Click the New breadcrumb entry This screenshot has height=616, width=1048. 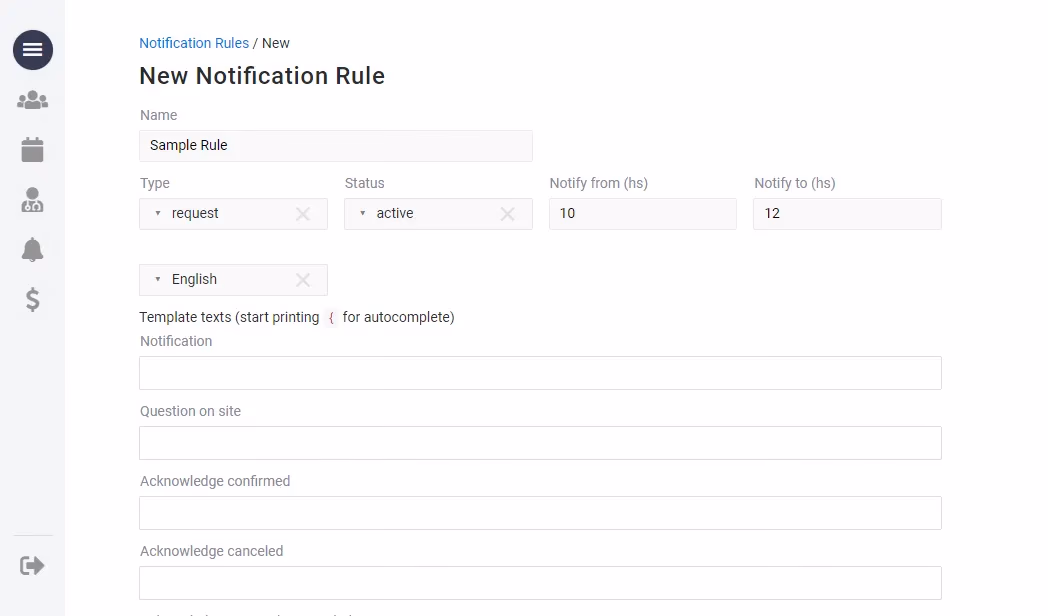coord(275,43)
